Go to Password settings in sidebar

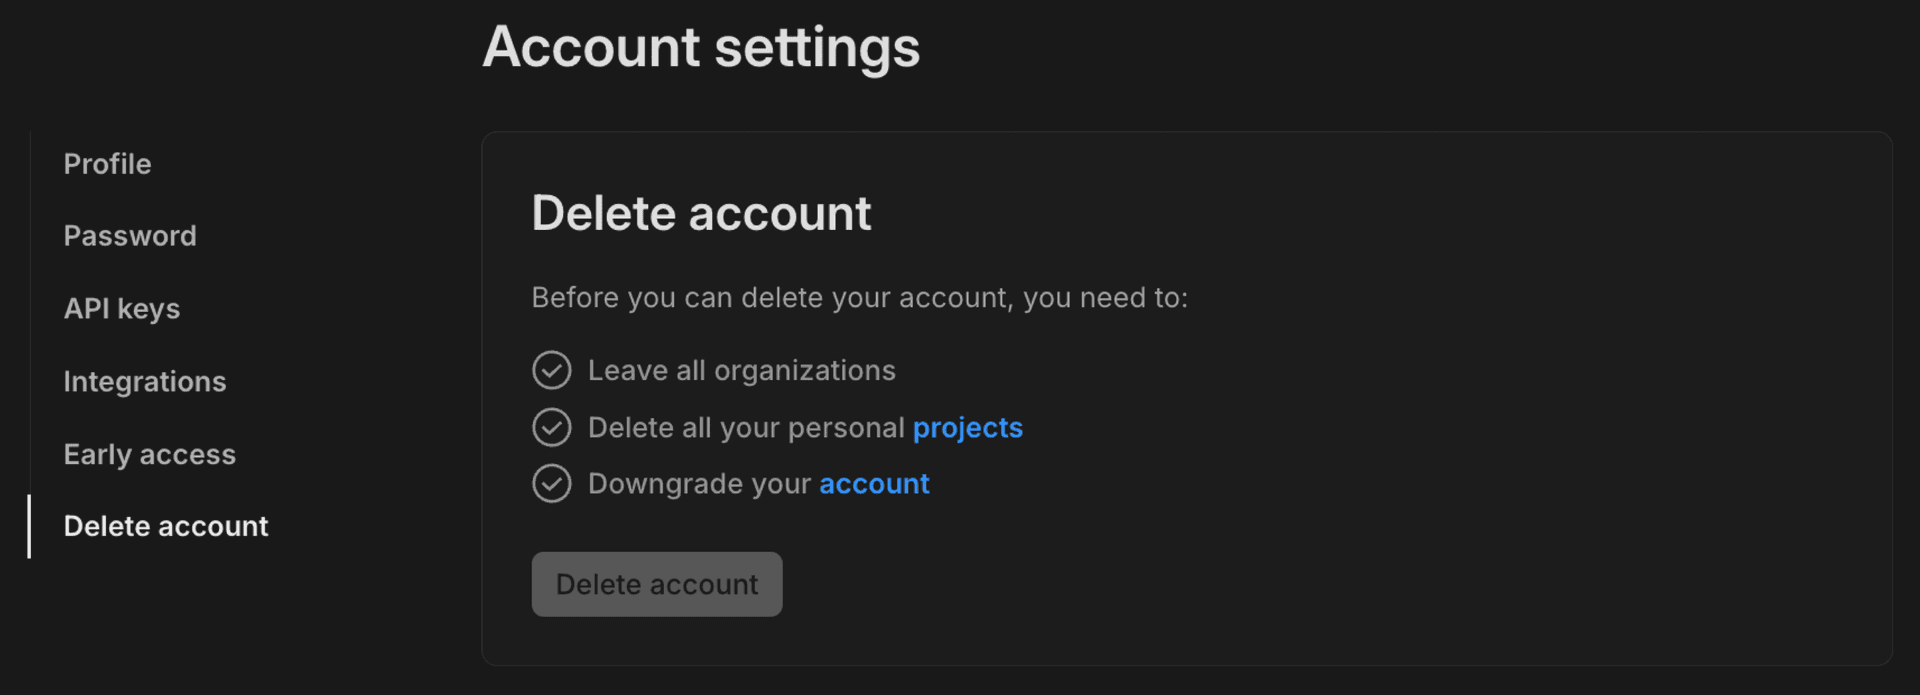(x=130, y=236)
